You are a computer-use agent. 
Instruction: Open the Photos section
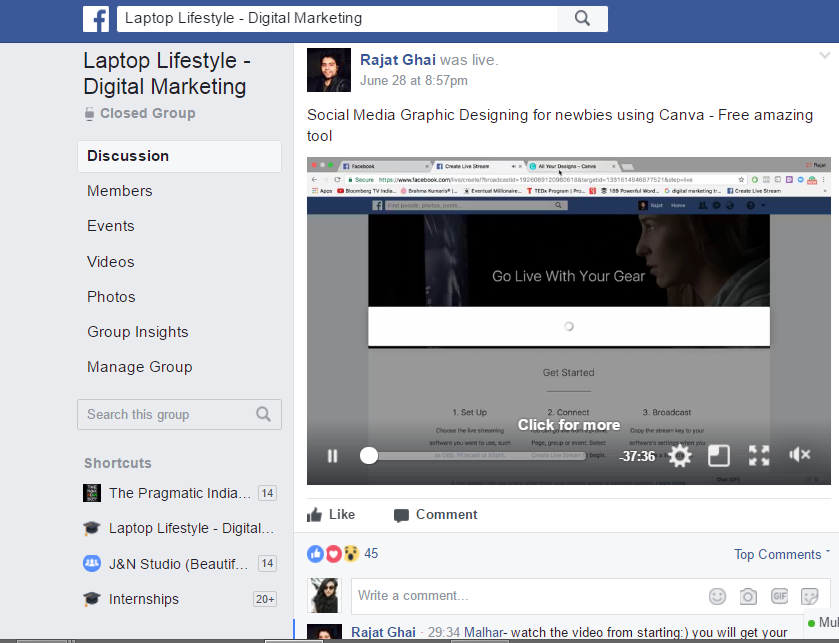(x=111, y=297)
